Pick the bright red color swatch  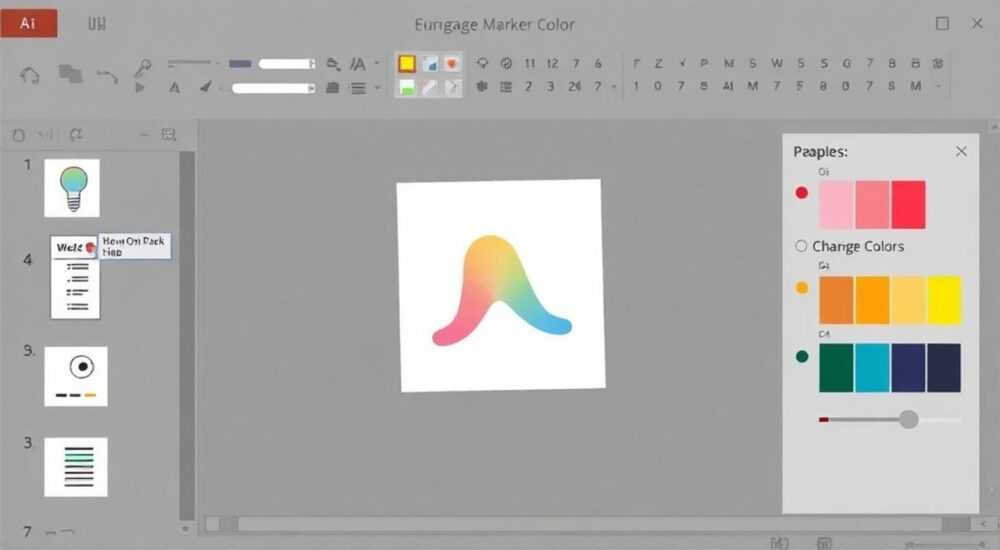tap(908, 205)
